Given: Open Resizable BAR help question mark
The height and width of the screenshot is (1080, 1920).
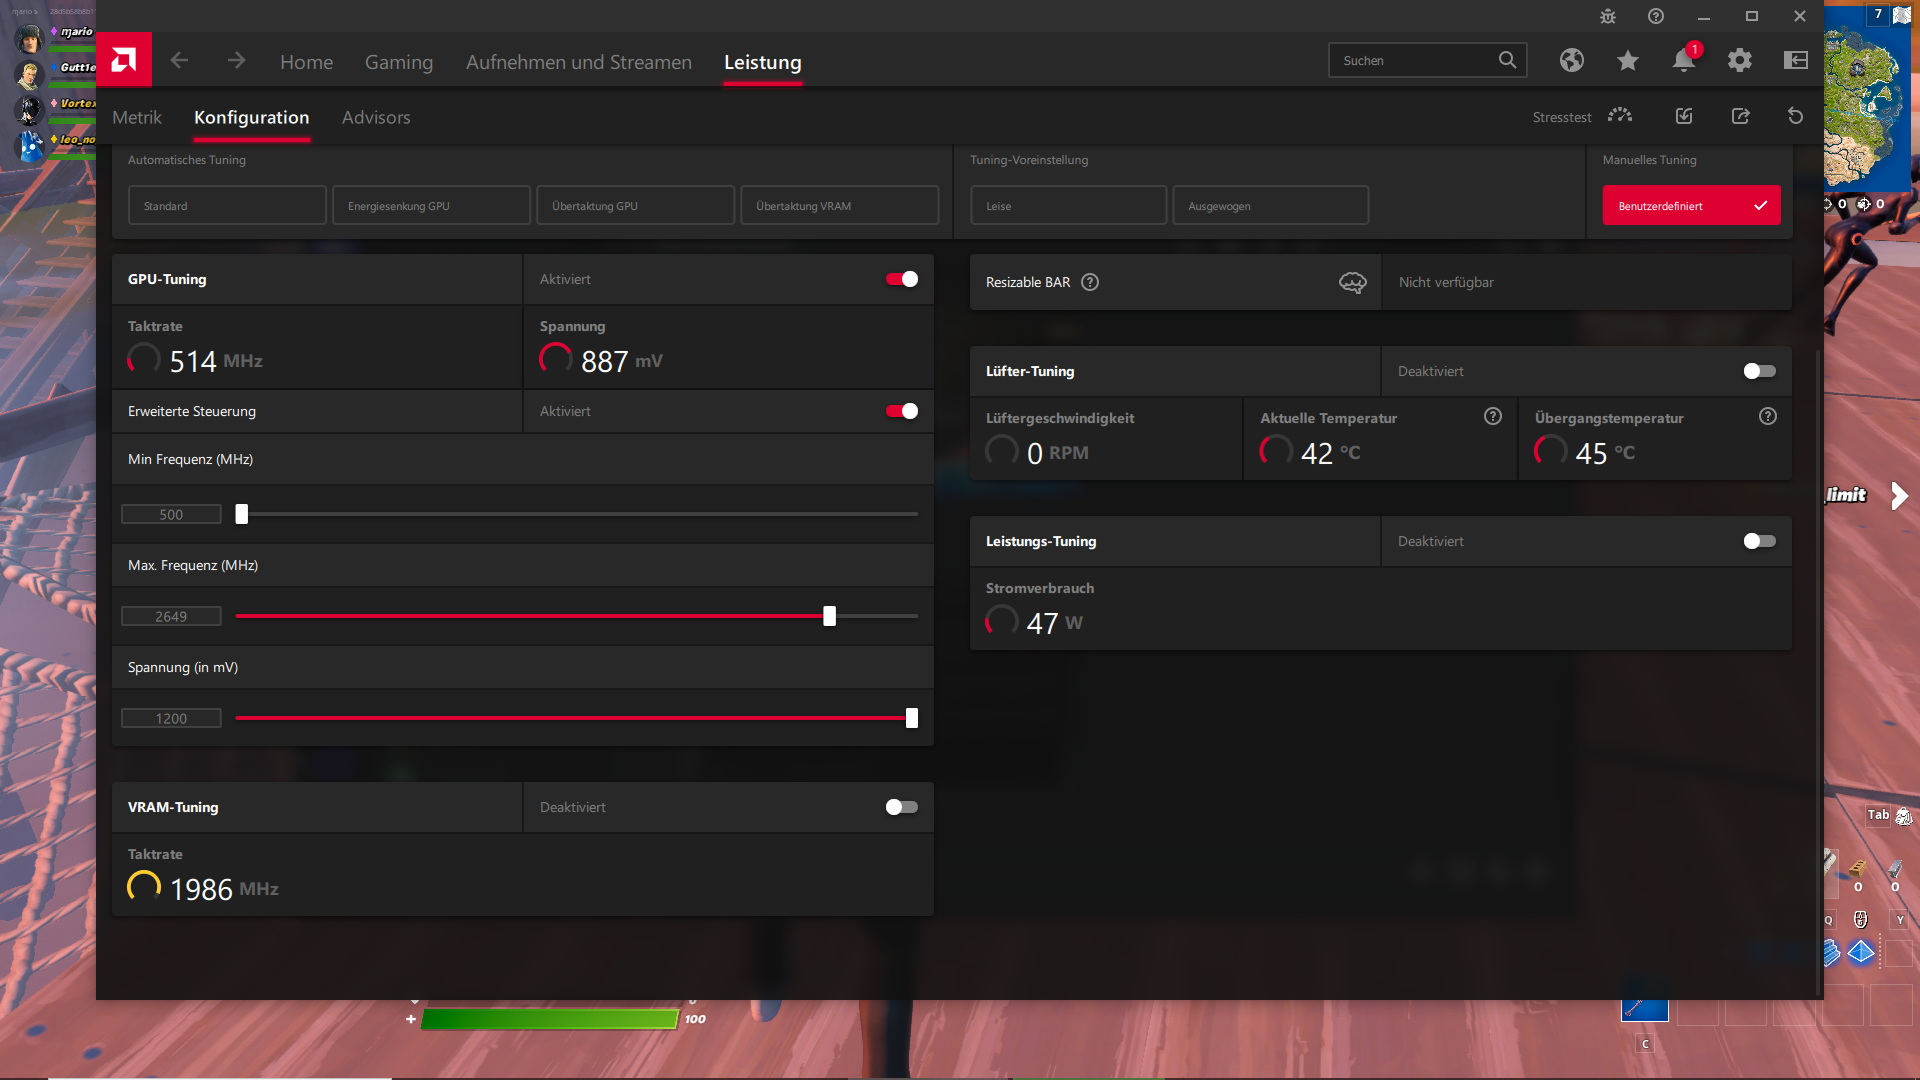Looking at the screenshot, I should point(1090,283).
